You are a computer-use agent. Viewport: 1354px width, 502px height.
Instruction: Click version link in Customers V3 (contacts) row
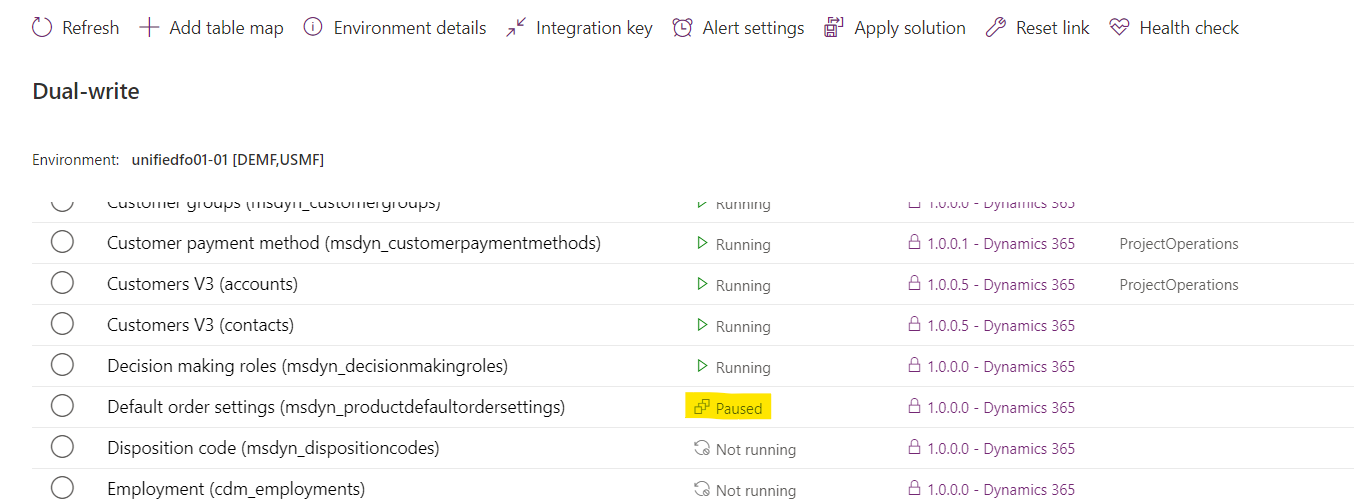1001,326
